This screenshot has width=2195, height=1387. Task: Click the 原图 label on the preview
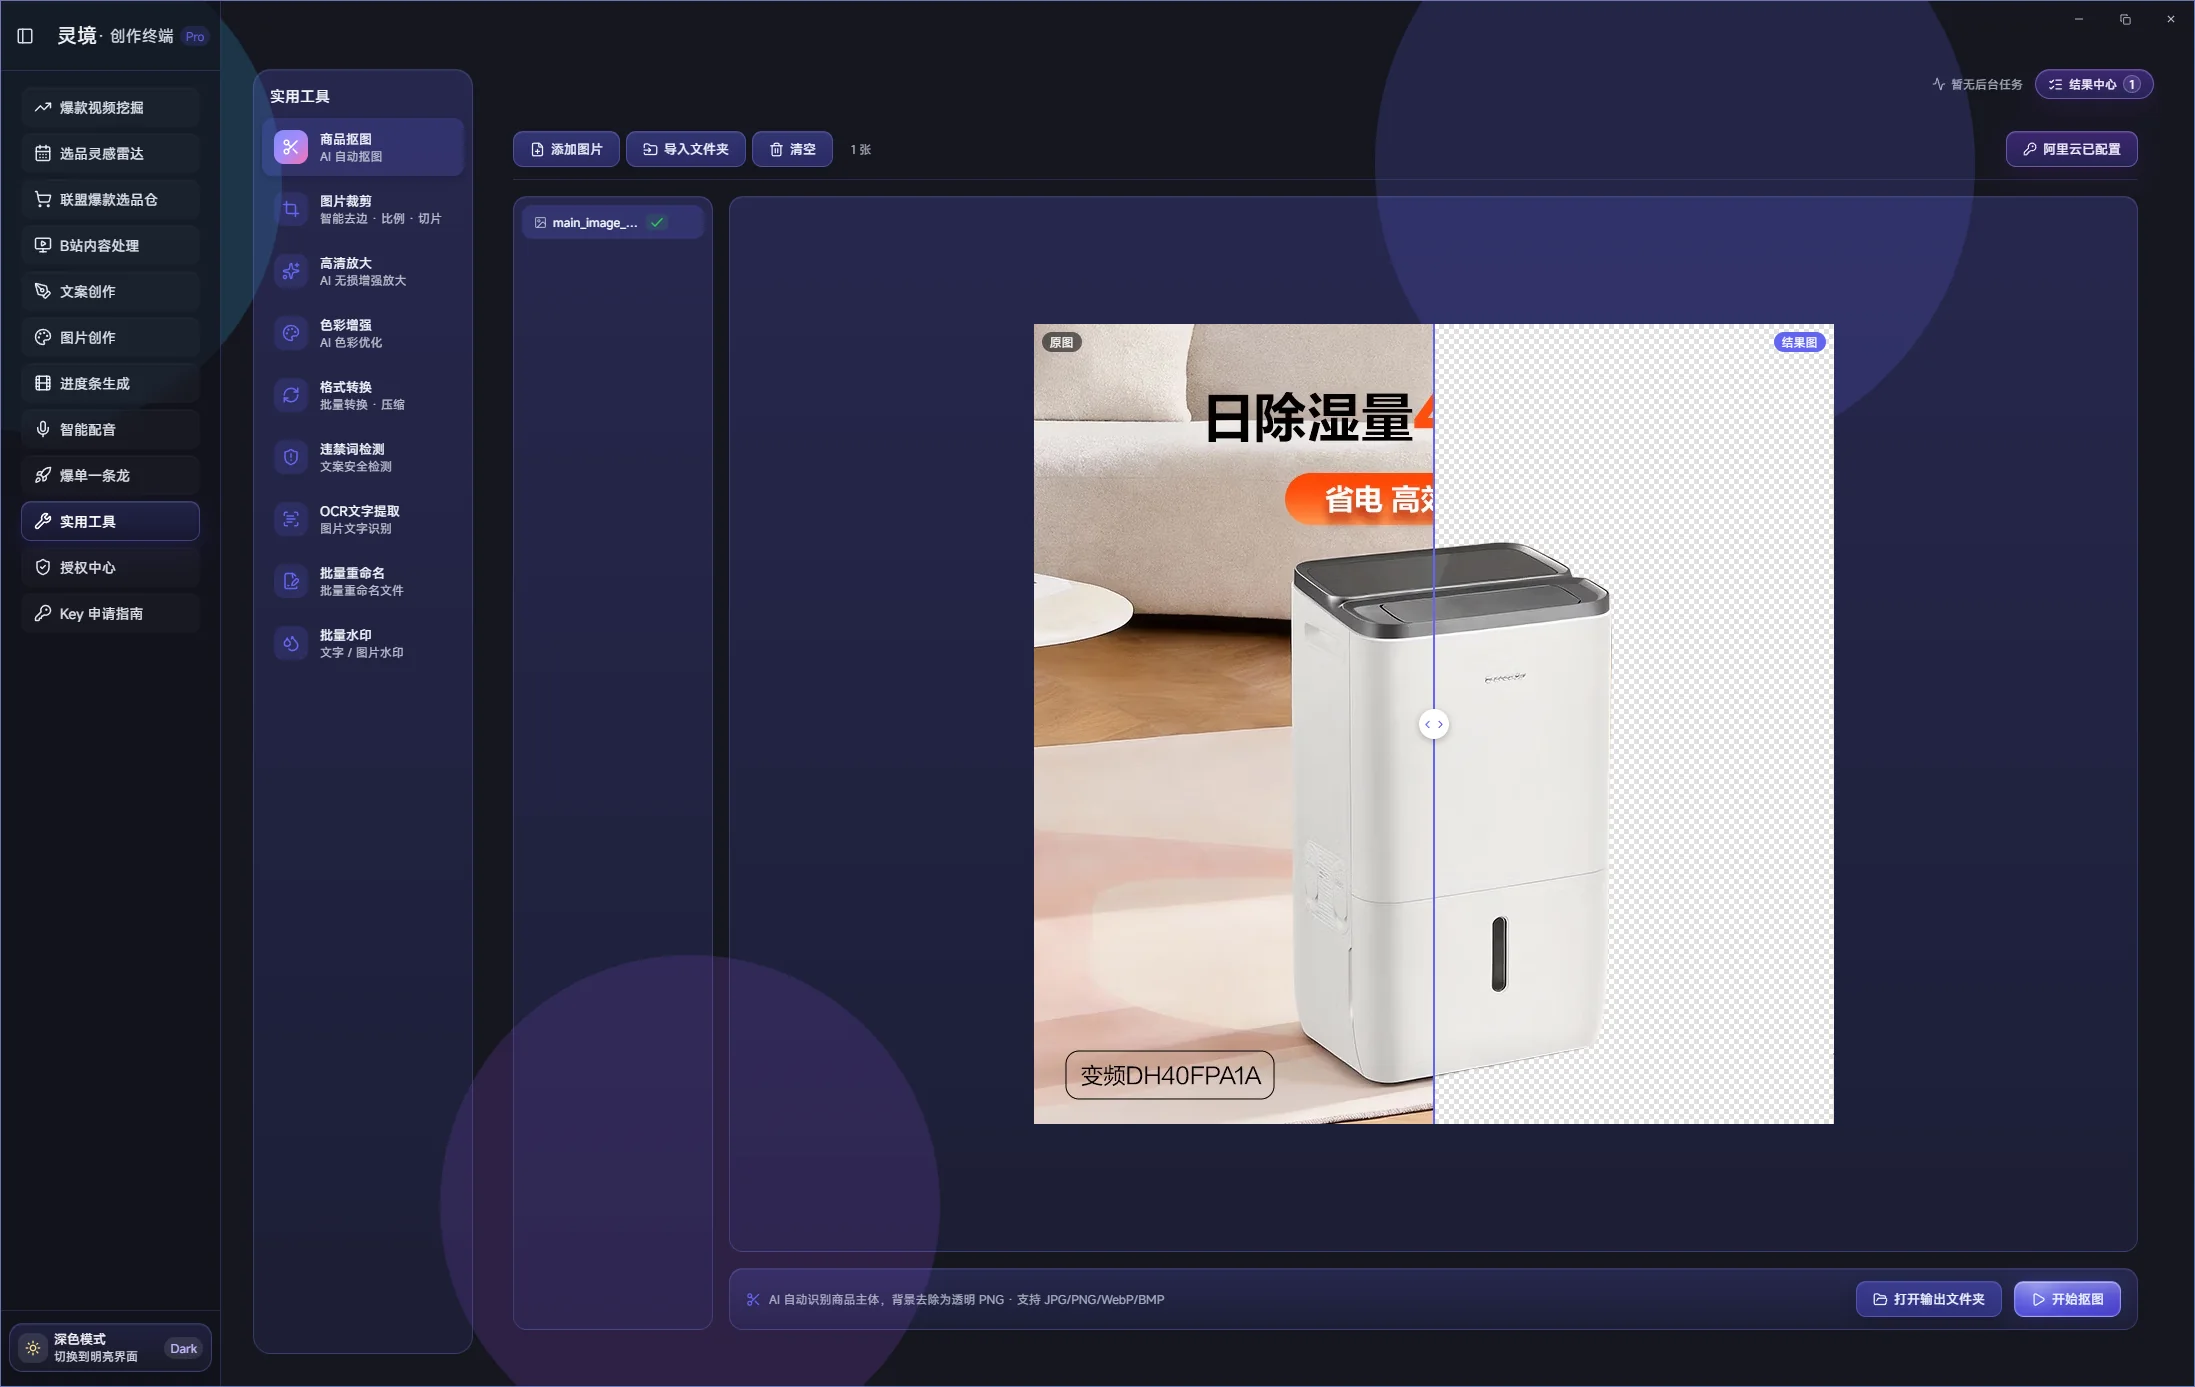coord(1061,342)
